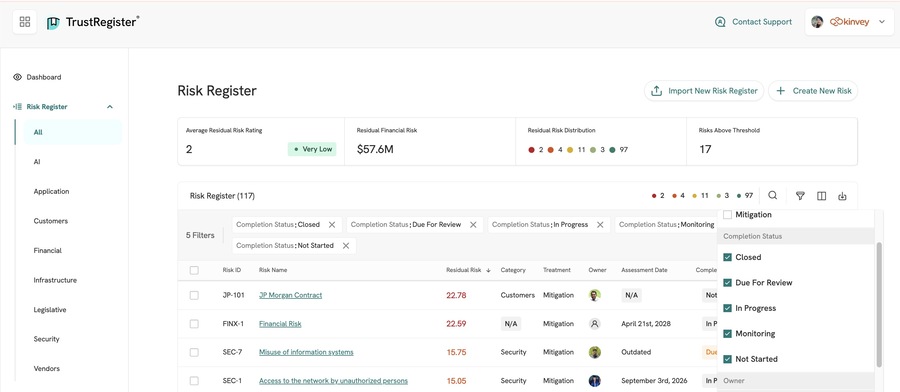Screen dimensions: 900x392
Task: Select the Infrastructure category in sidebar
Action: [55, 280]
